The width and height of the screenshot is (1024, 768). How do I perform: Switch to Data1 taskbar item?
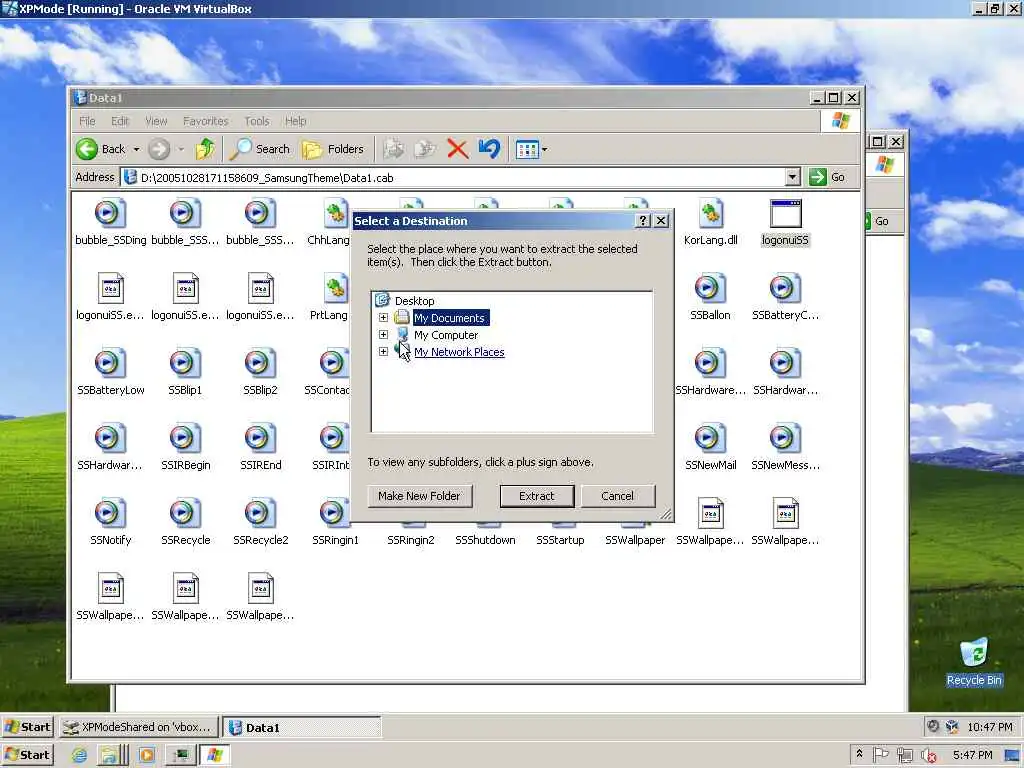302,728
